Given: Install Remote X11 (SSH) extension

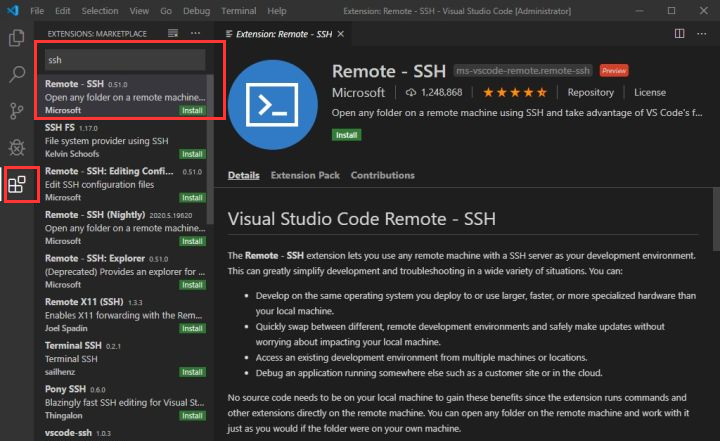Looking at the screenshot, I should [x=192, y=328].
